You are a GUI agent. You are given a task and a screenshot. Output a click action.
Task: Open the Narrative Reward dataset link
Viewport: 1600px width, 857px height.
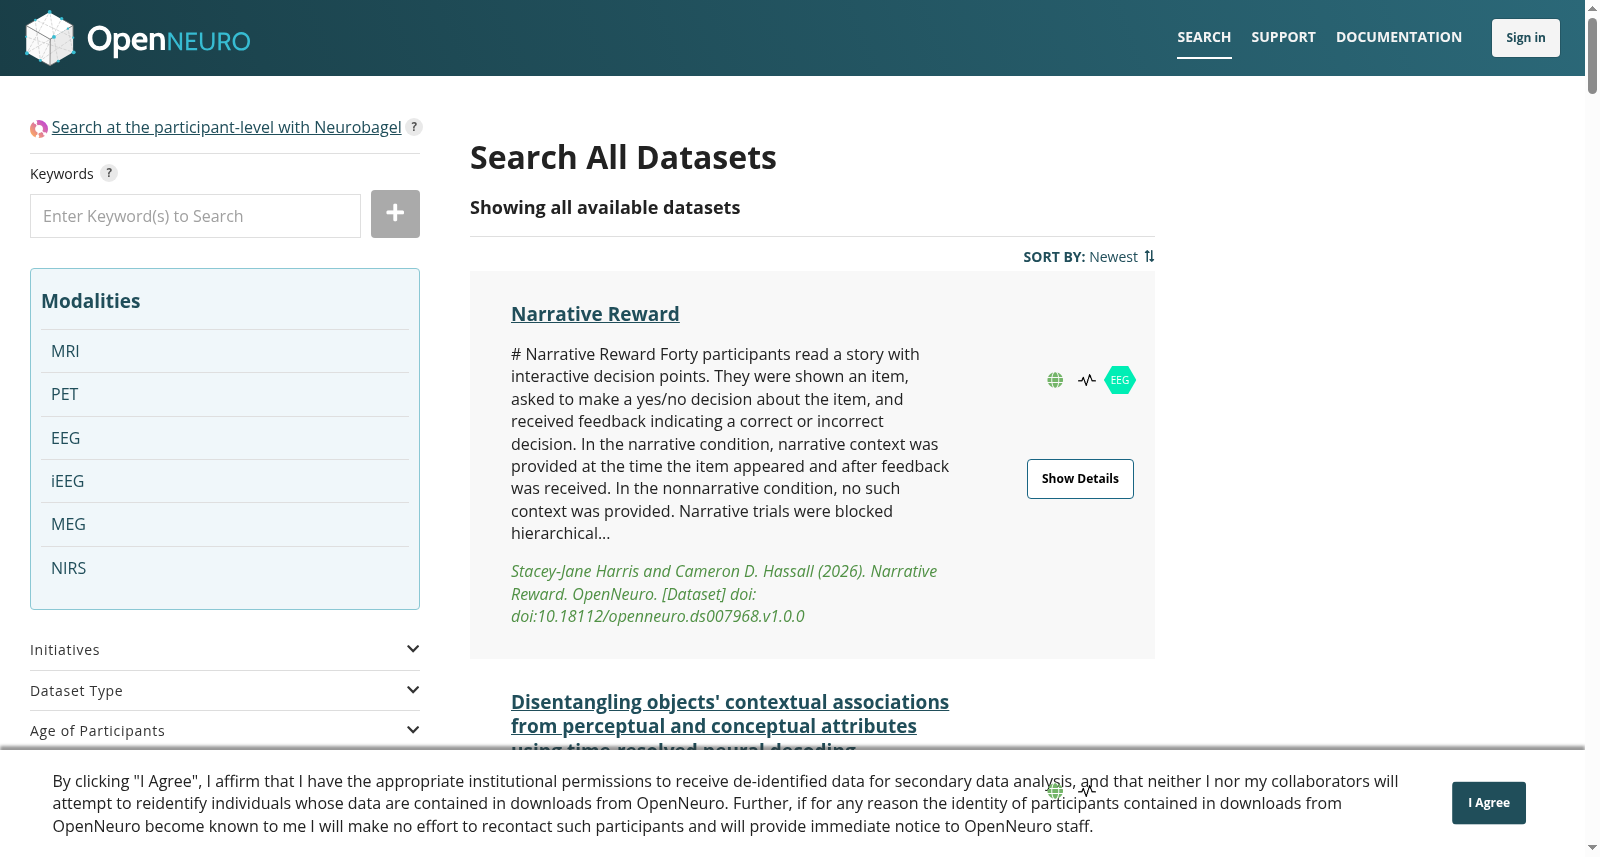tap(595, 314)
